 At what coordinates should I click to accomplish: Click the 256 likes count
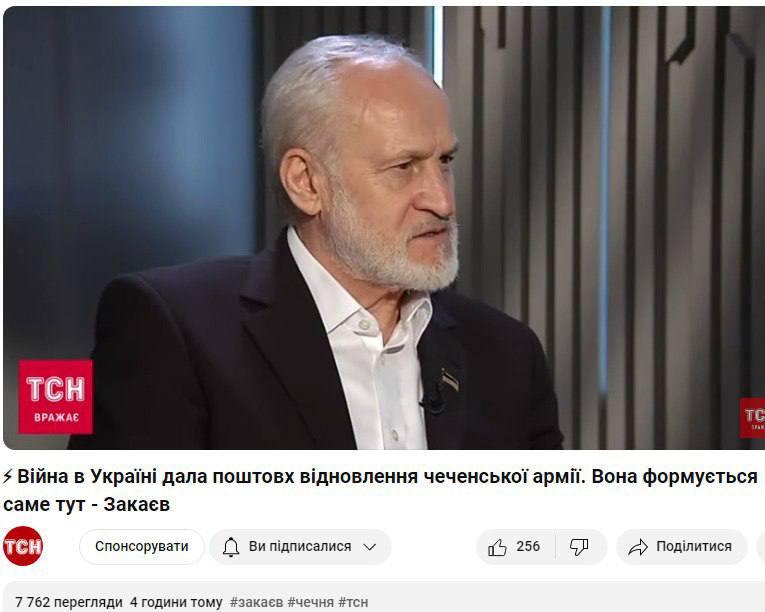click(528, 546)
